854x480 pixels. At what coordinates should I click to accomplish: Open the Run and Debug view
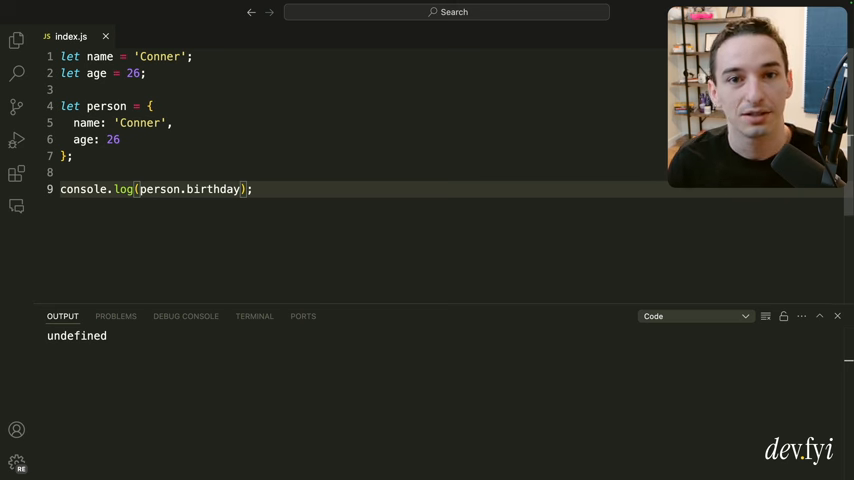[16, 140]
